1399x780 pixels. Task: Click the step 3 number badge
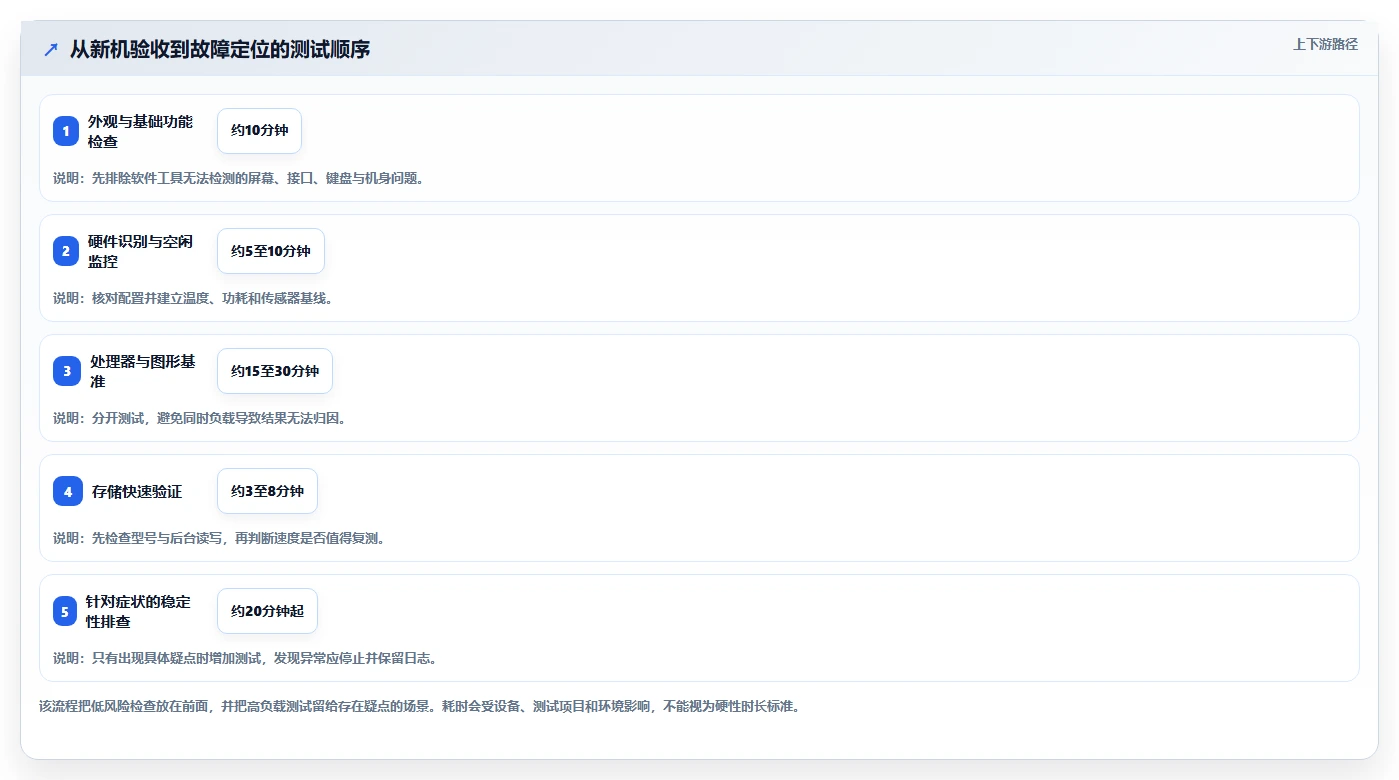(67, 371)
